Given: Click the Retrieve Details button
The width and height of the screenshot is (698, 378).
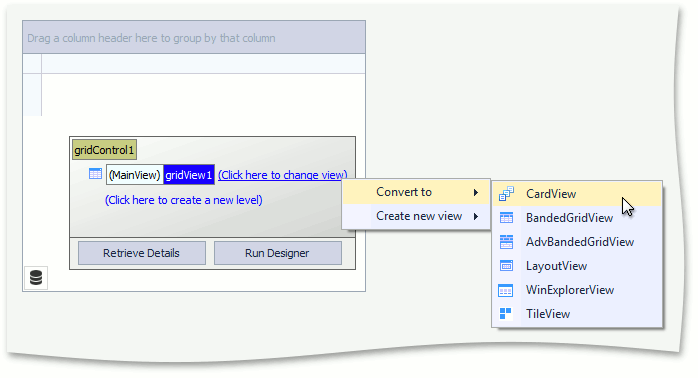Looking at the screenshot, I should point(142,253).
